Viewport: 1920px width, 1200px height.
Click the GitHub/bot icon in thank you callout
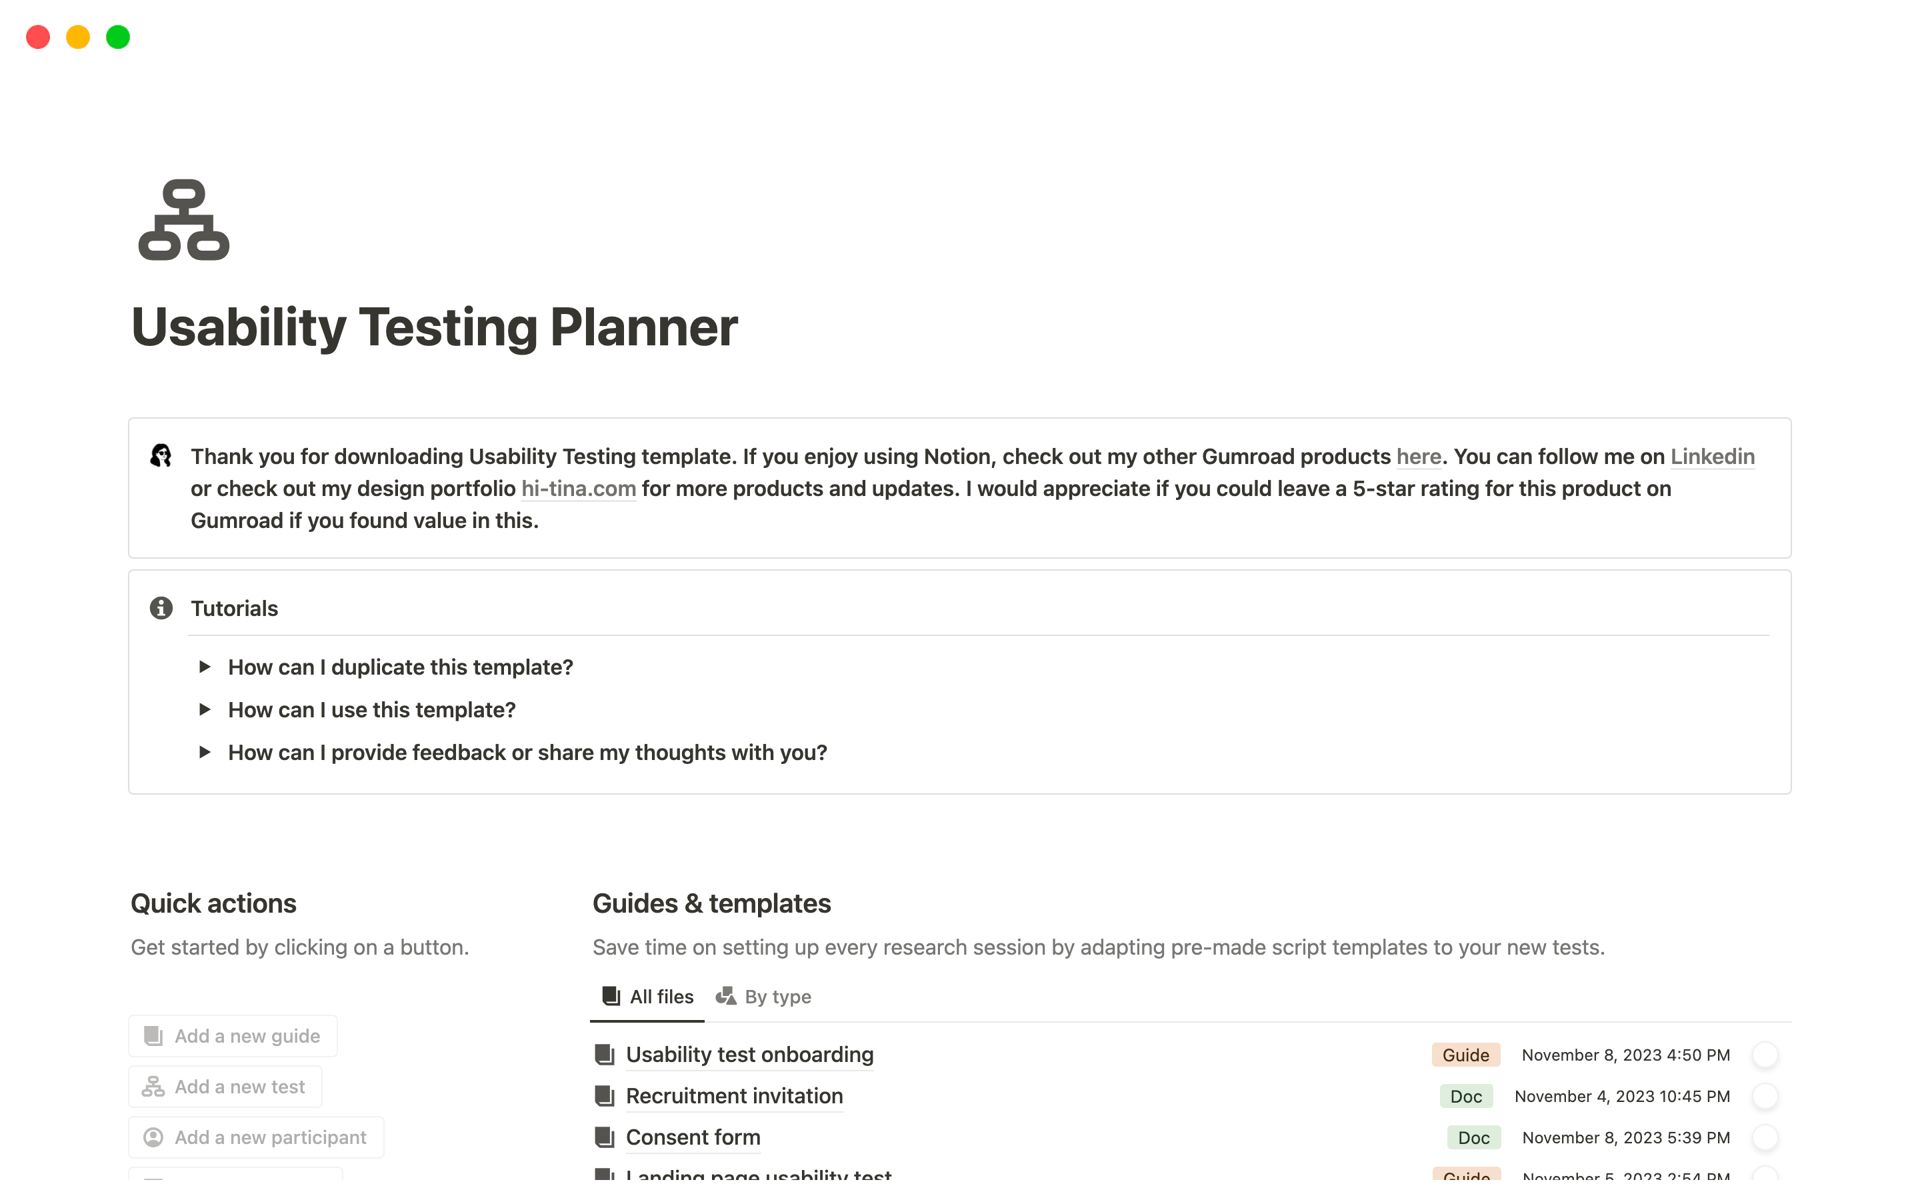(162, 456)
